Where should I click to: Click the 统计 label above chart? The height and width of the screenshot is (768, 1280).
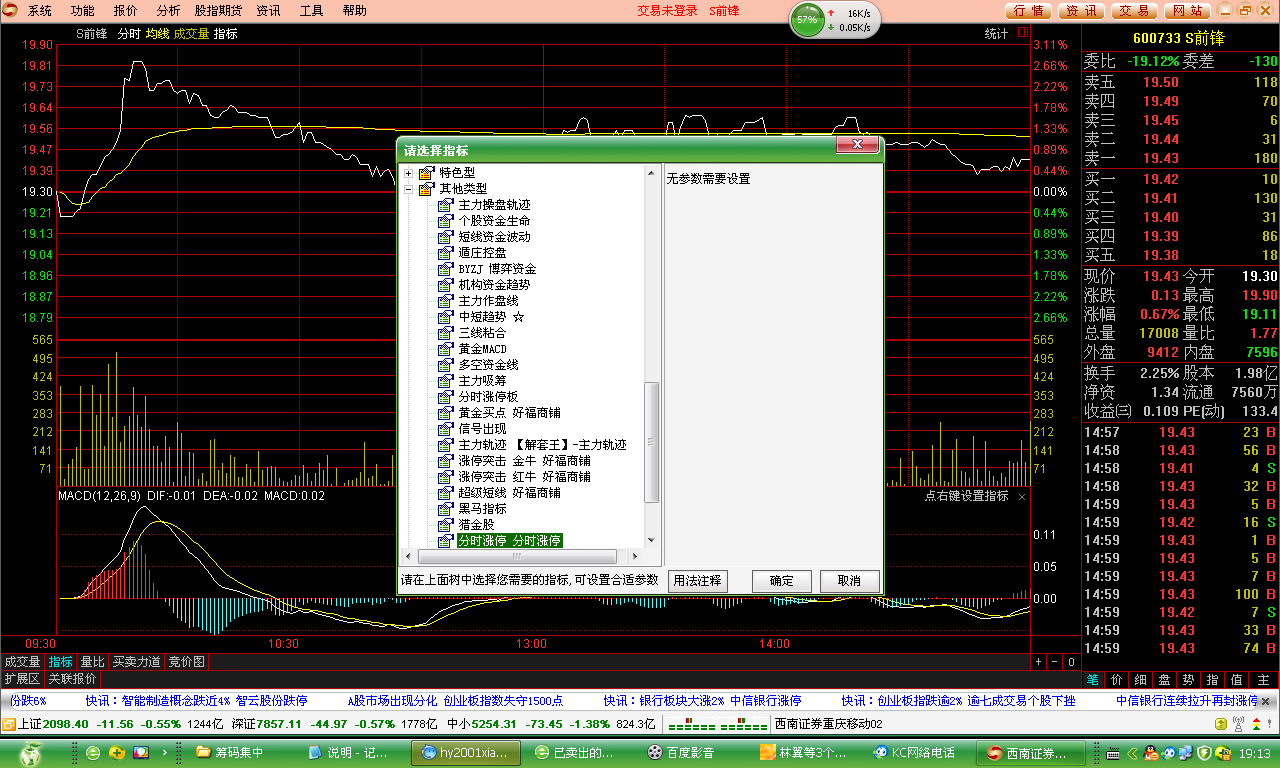[997, 33]
